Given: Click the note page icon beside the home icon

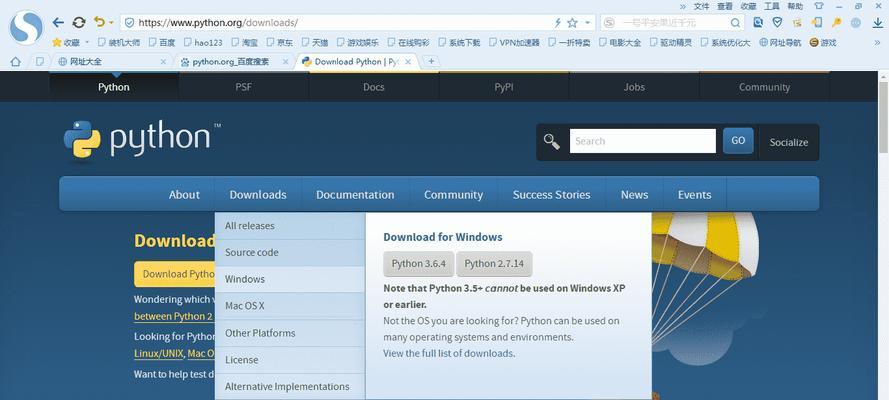Looking at the screenshot, I should [40, 61].
